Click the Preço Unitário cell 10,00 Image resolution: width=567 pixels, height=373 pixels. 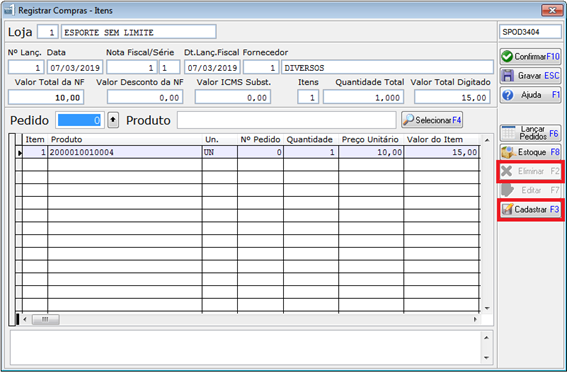pos(371,152)
